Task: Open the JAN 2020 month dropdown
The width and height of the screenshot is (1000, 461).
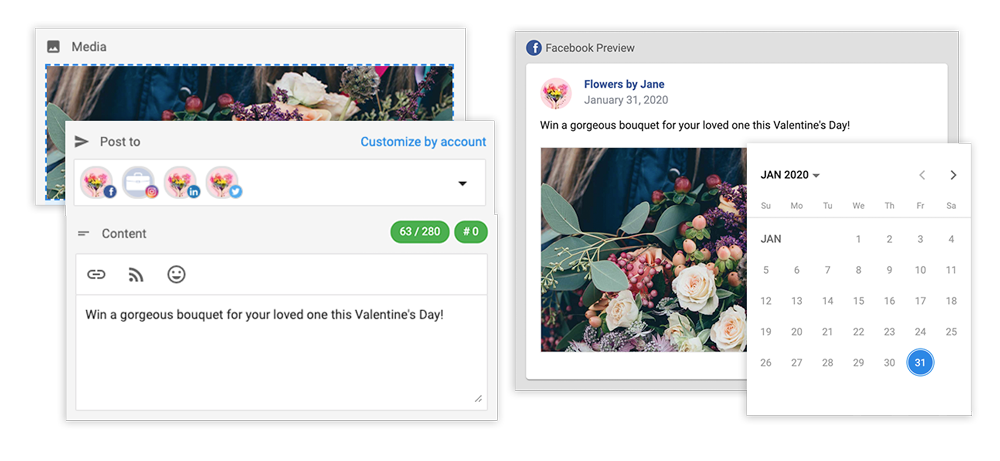Action: coord(790,175)
